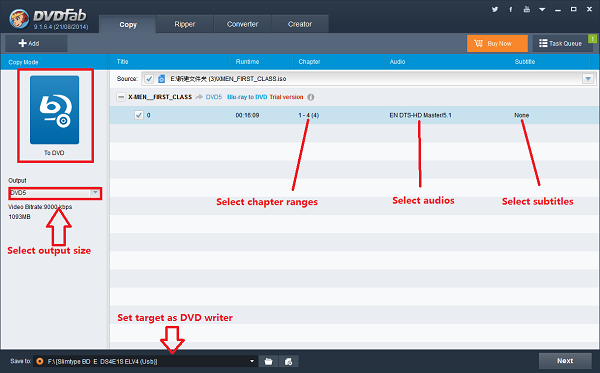
Task: Switch to the Ripper tab
Action: pos(185,24)
